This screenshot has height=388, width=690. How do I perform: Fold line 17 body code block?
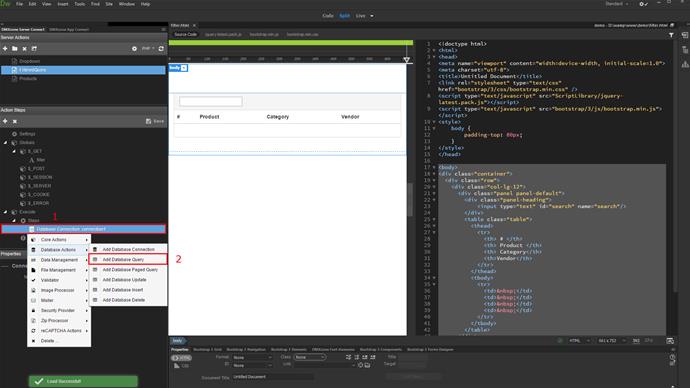[x=434, y=167]
